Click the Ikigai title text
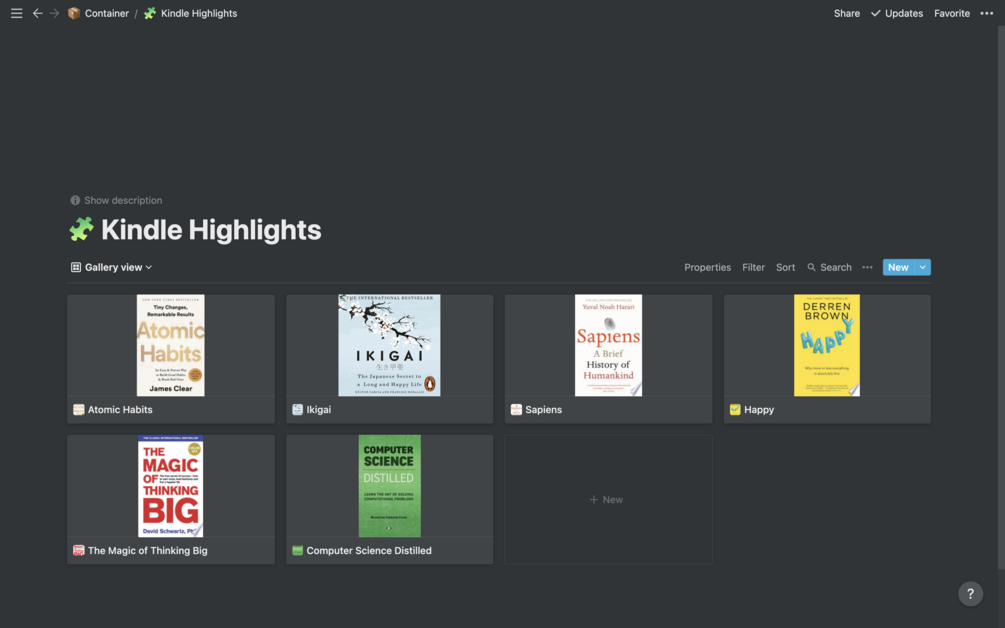Viewport: 1005px width, 628px height. click(x=319, y=409)
